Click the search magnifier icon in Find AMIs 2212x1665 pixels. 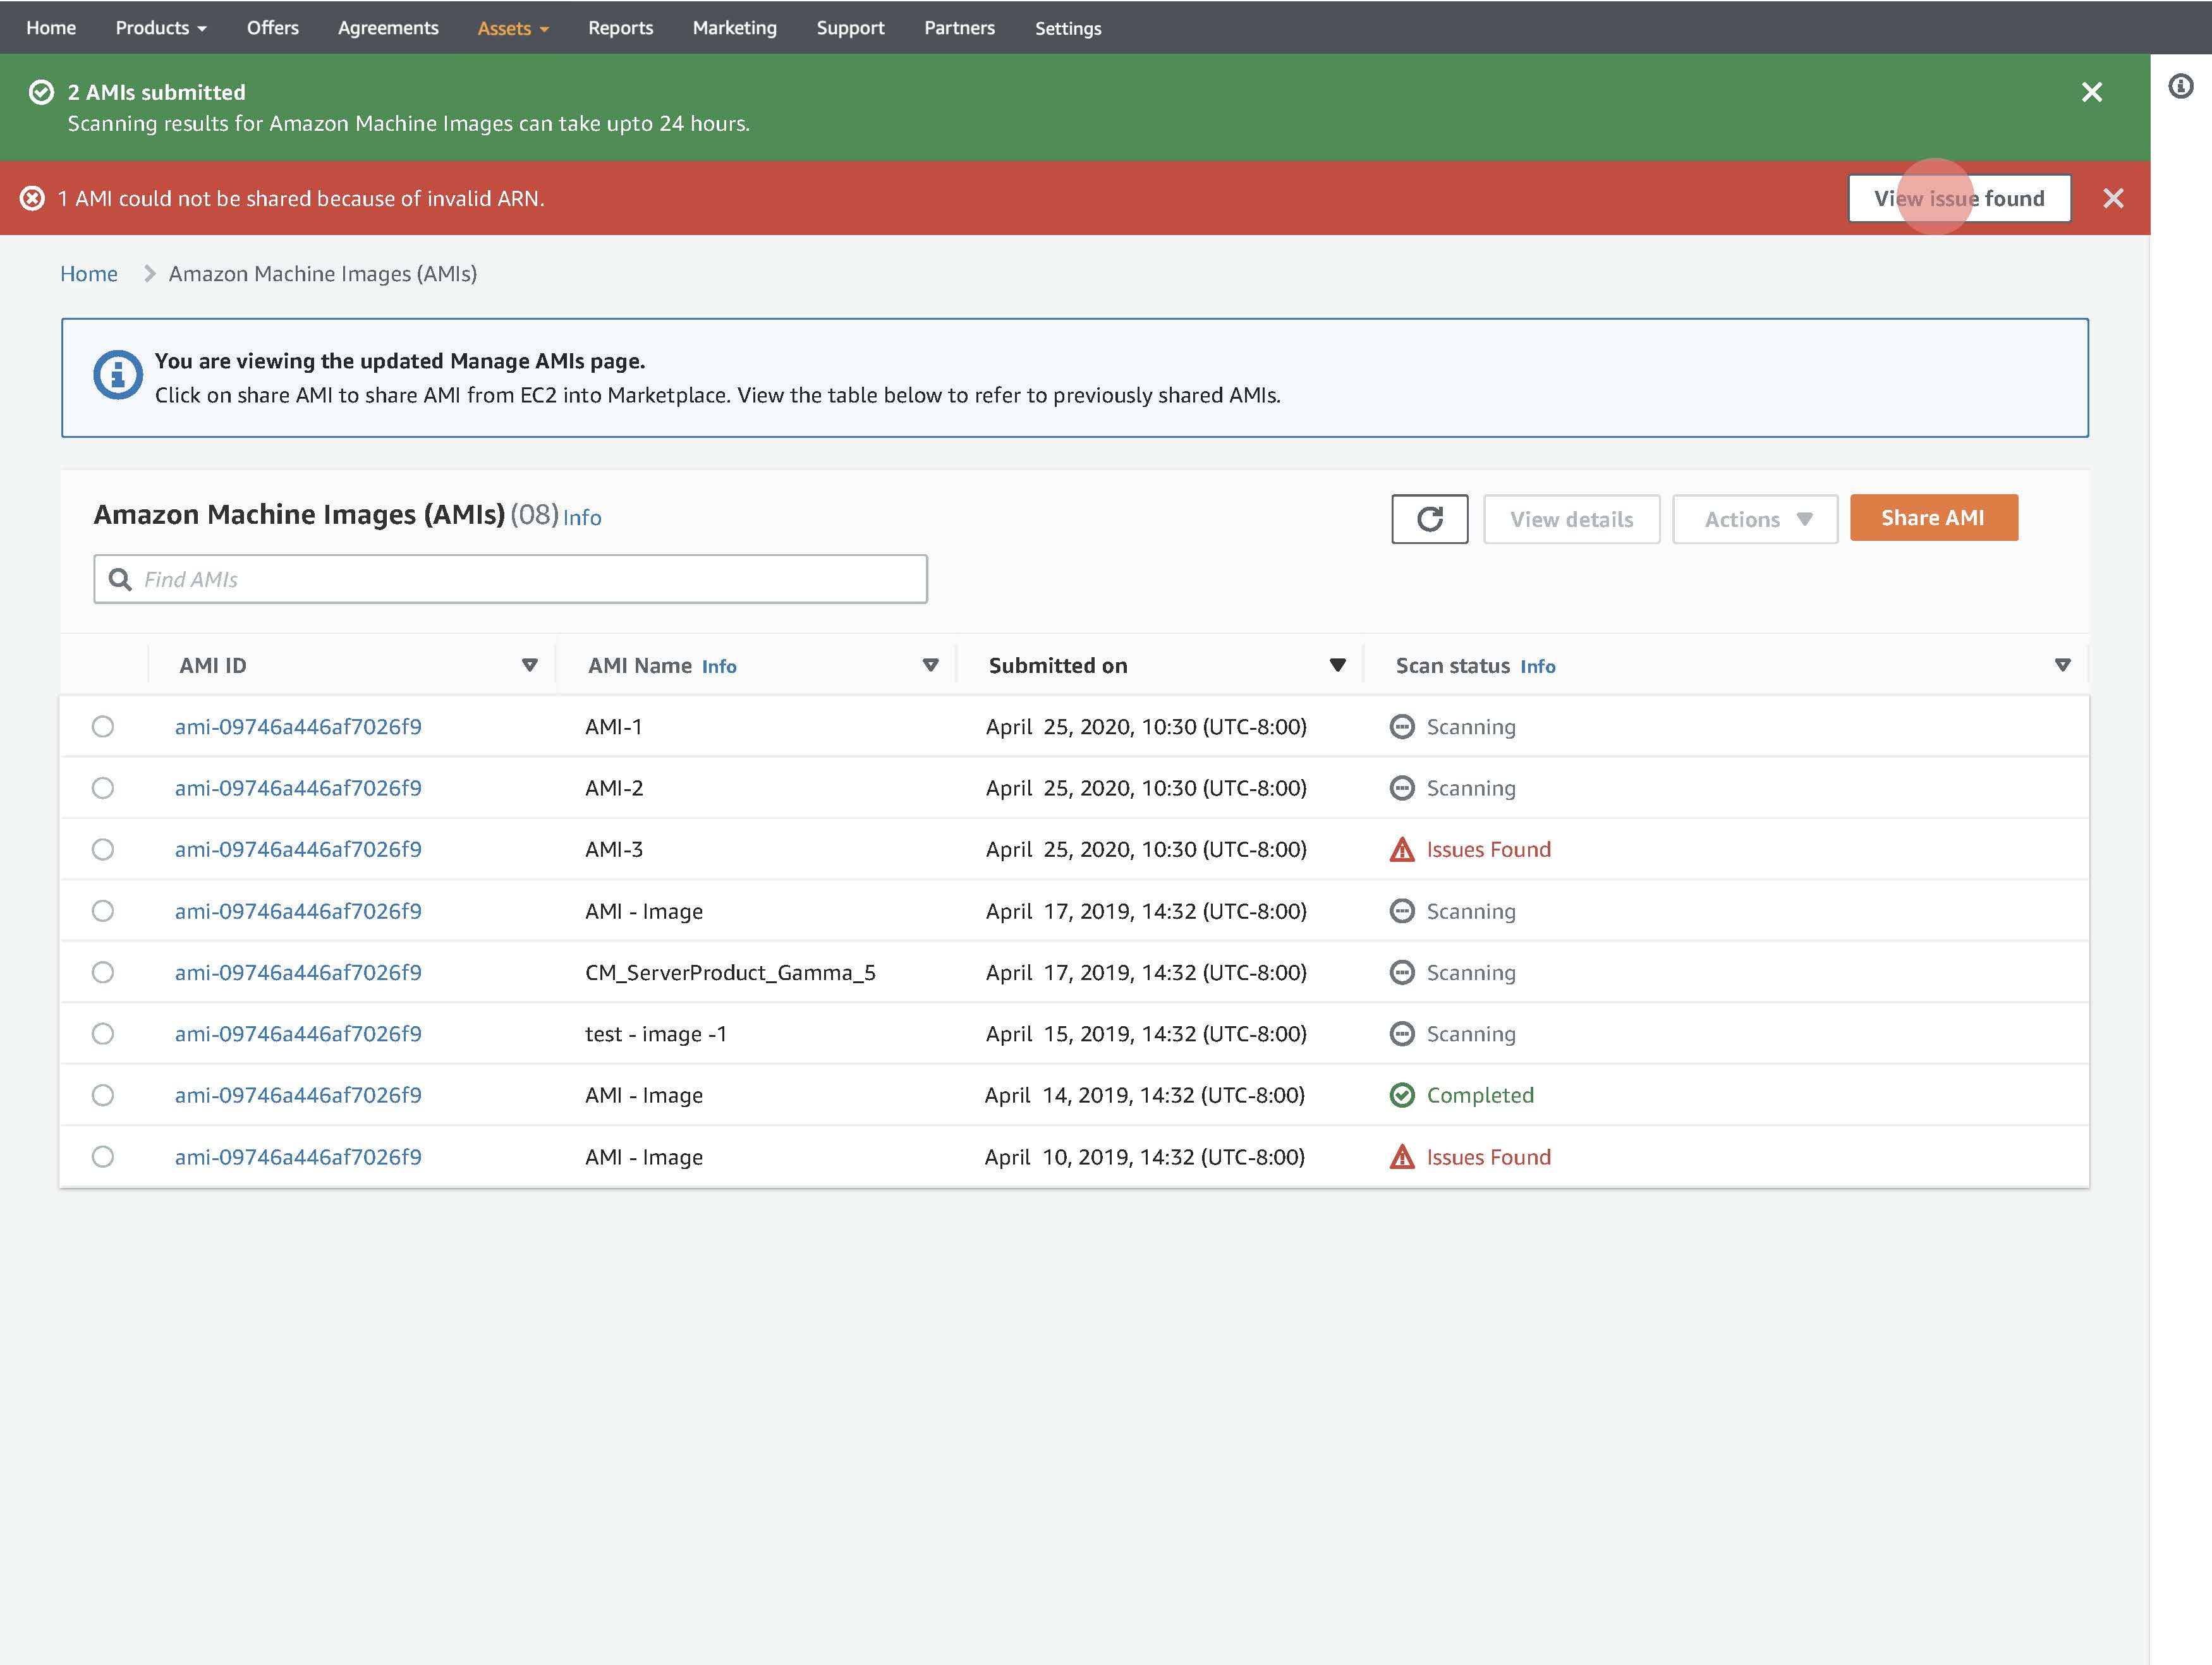pos(120,579)
